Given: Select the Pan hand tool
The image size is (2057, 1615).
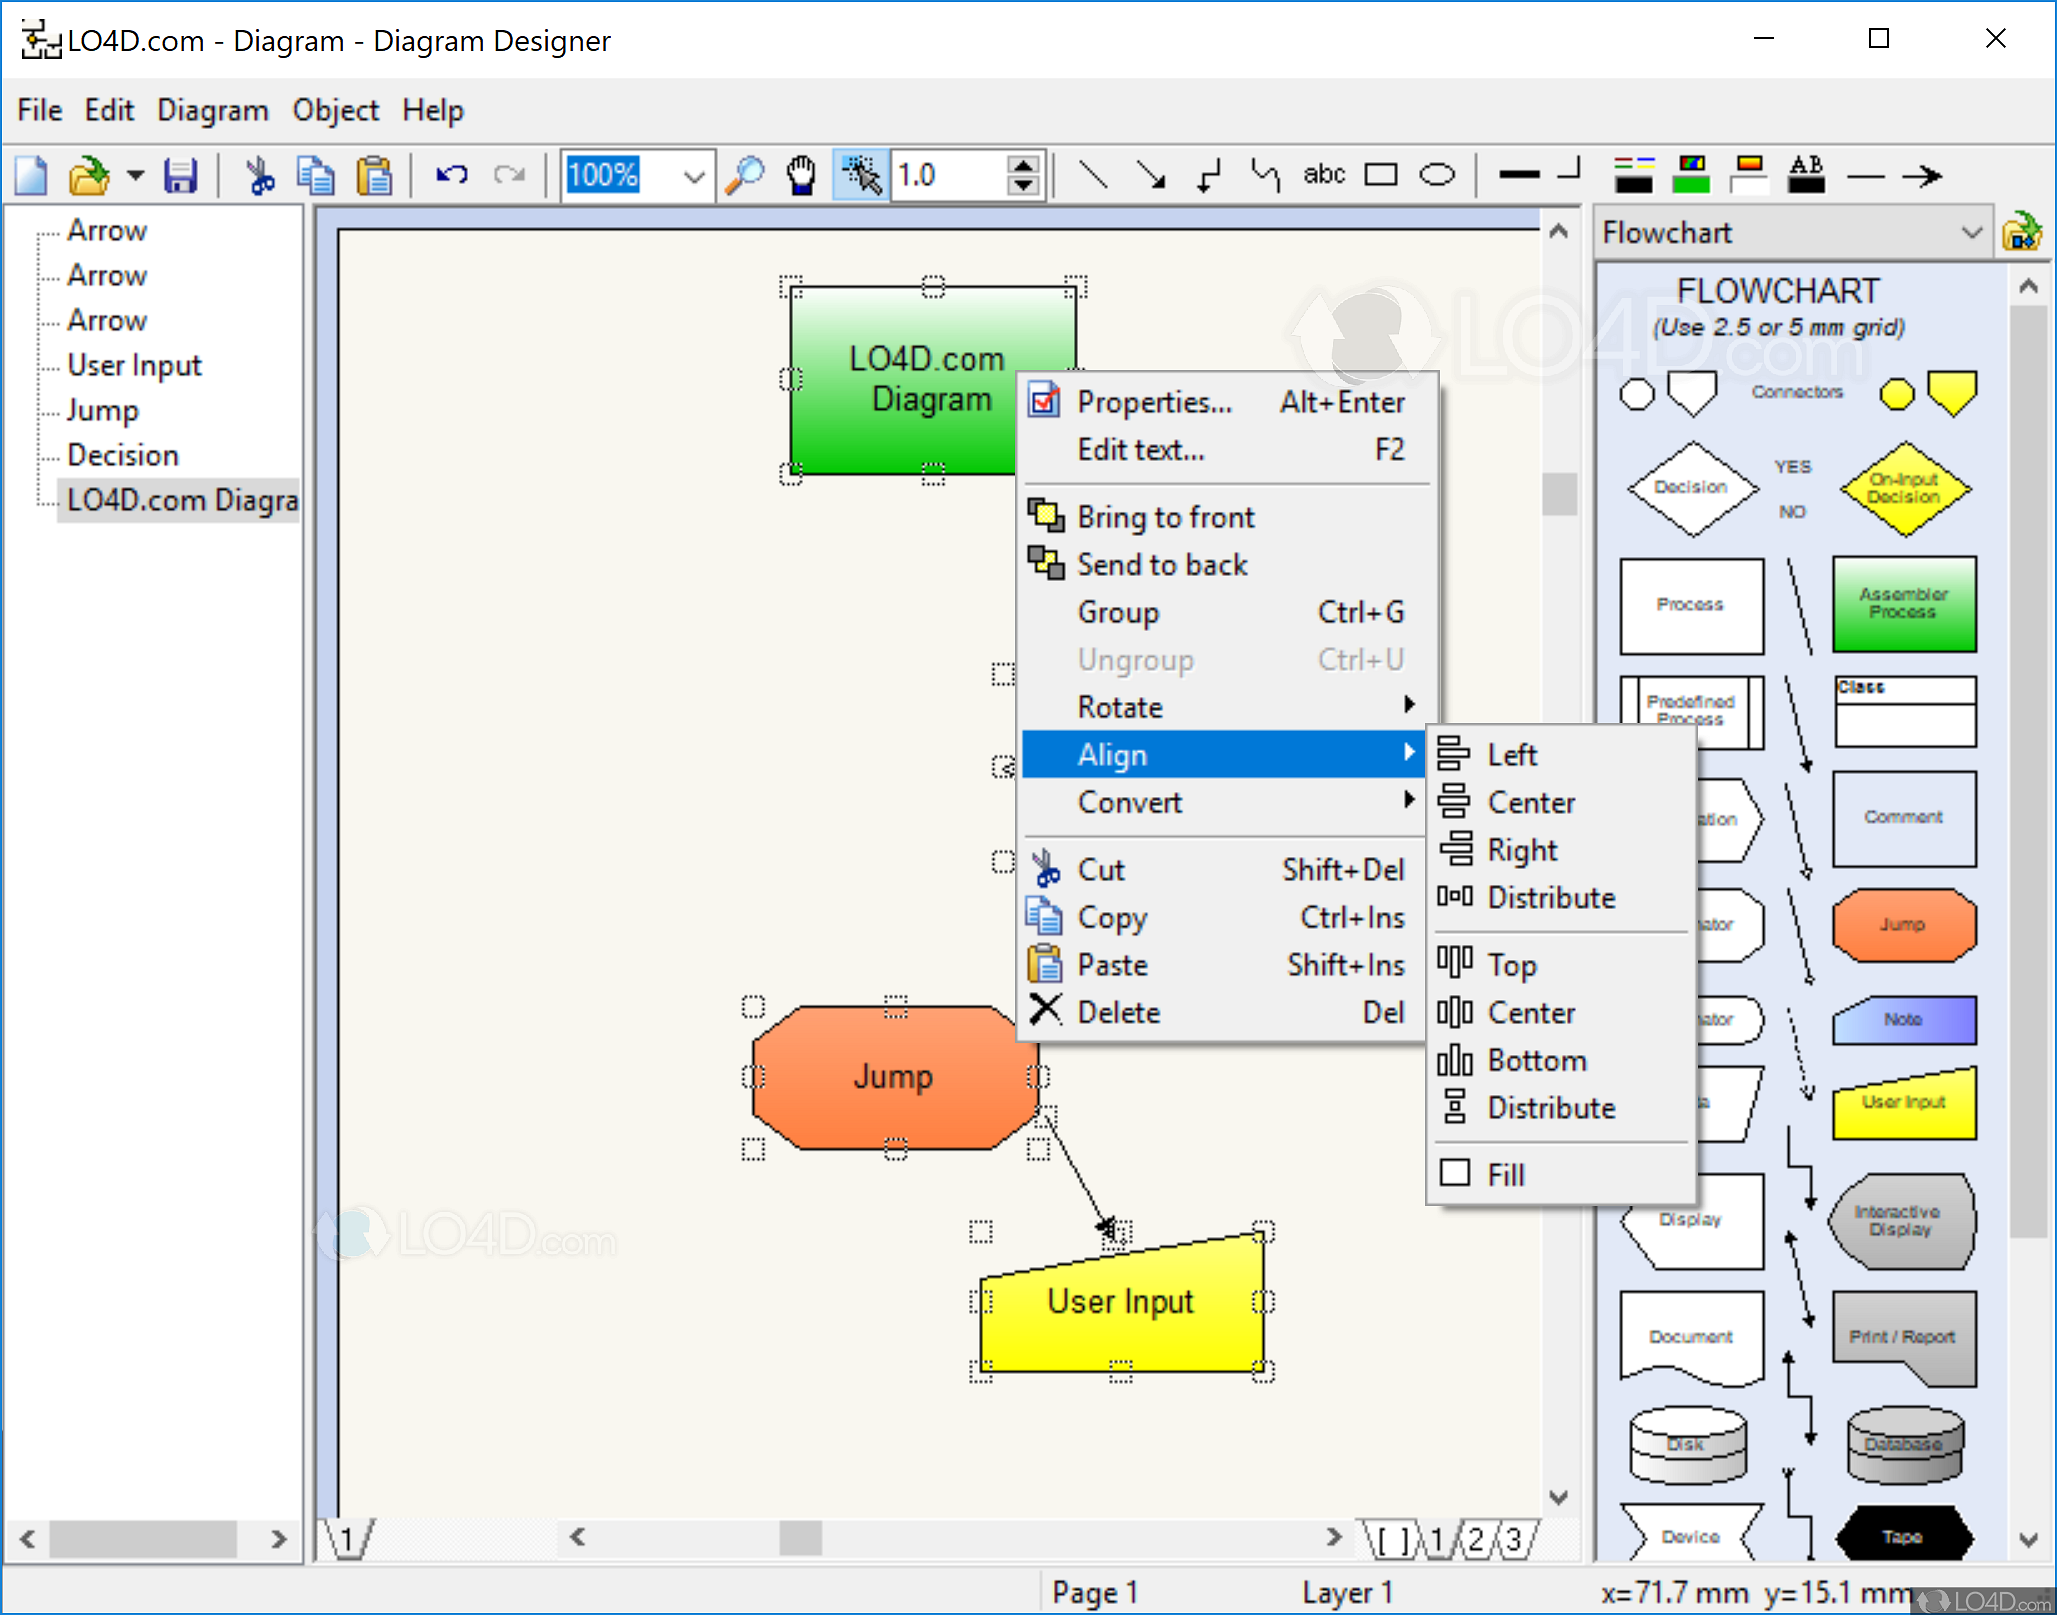Looking at the screenshot, I should pyautogui.click(x=800, y=174).
